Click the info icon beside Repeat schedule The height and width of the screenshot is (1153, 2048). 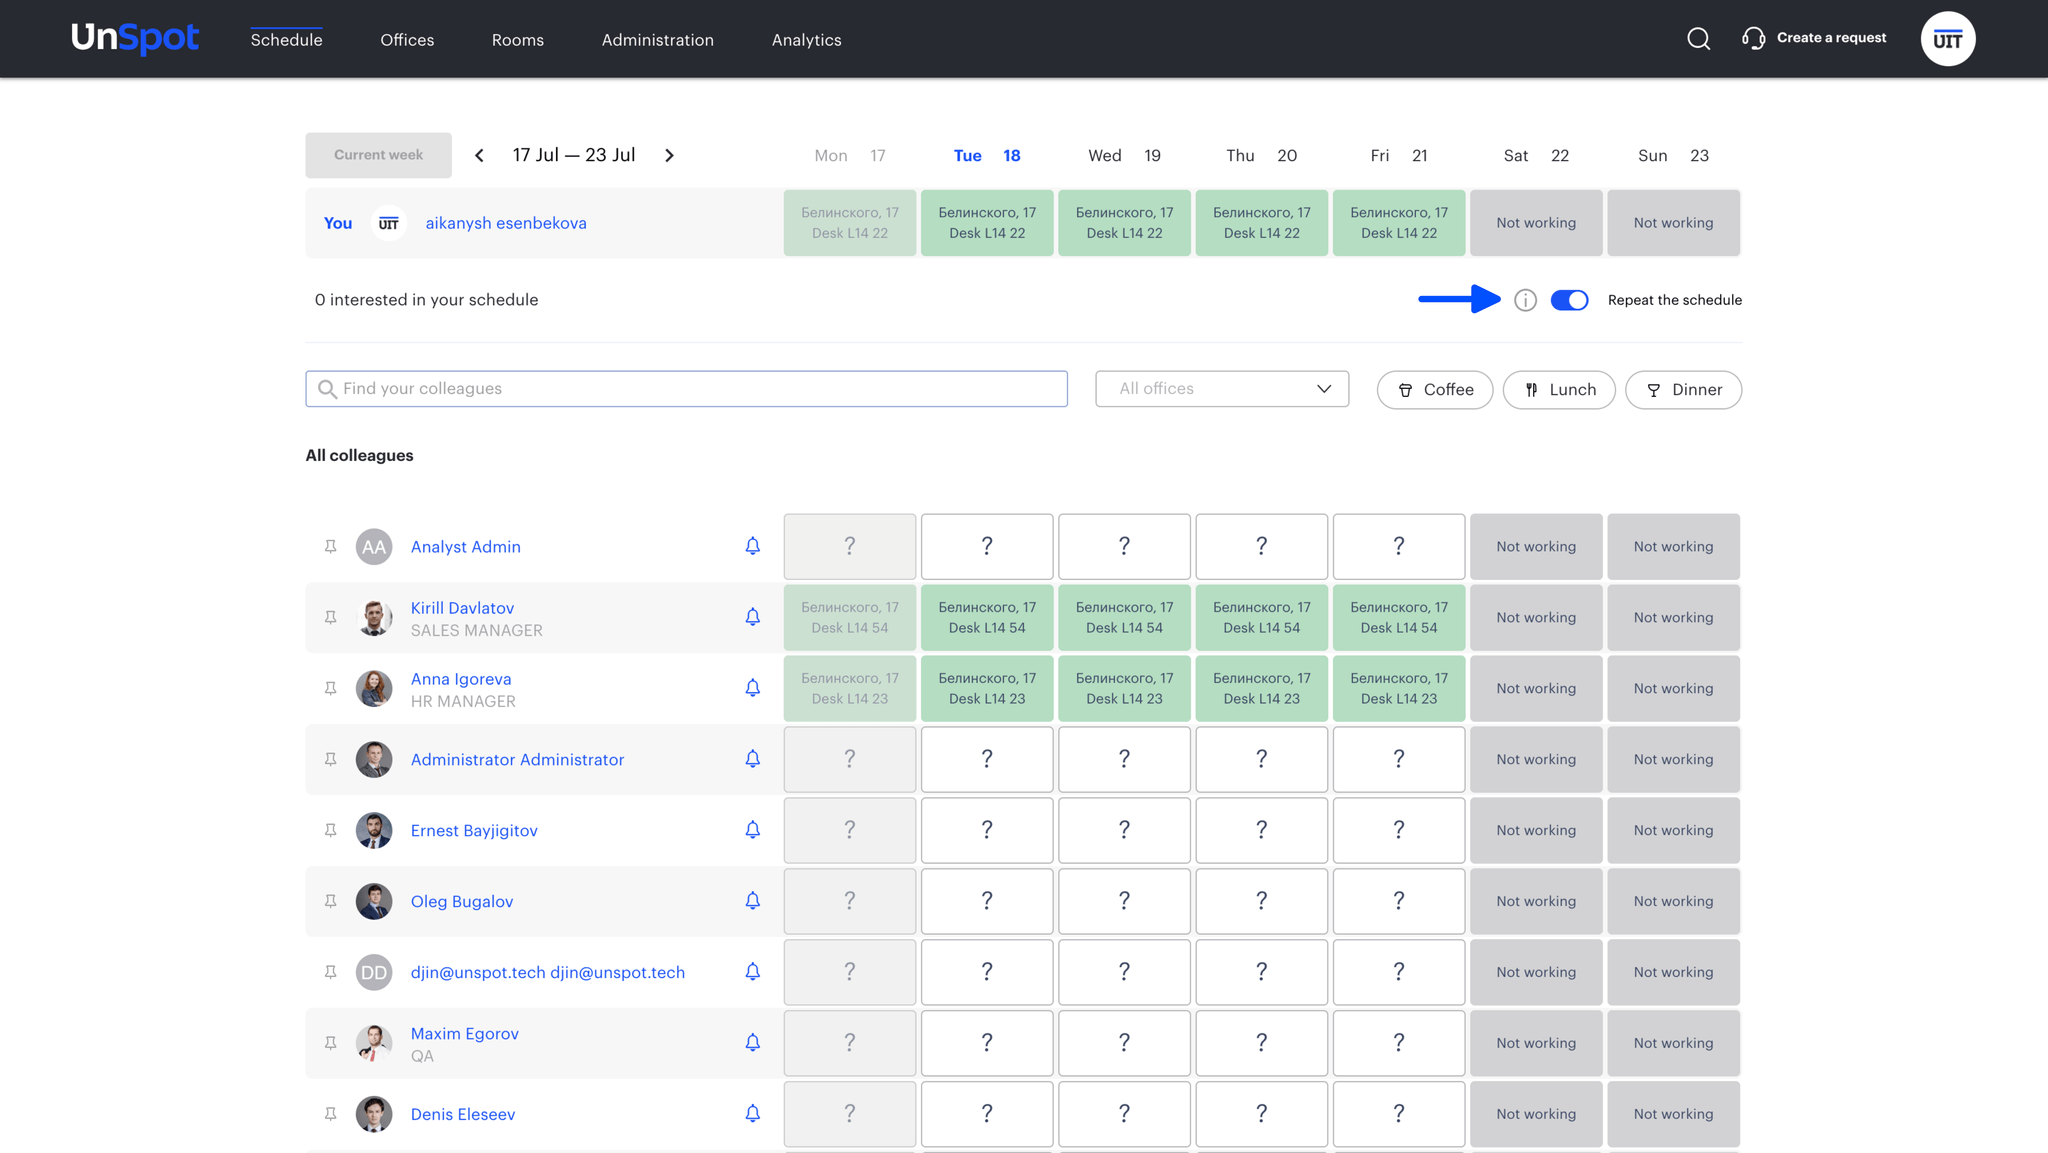pos(1525,300)
